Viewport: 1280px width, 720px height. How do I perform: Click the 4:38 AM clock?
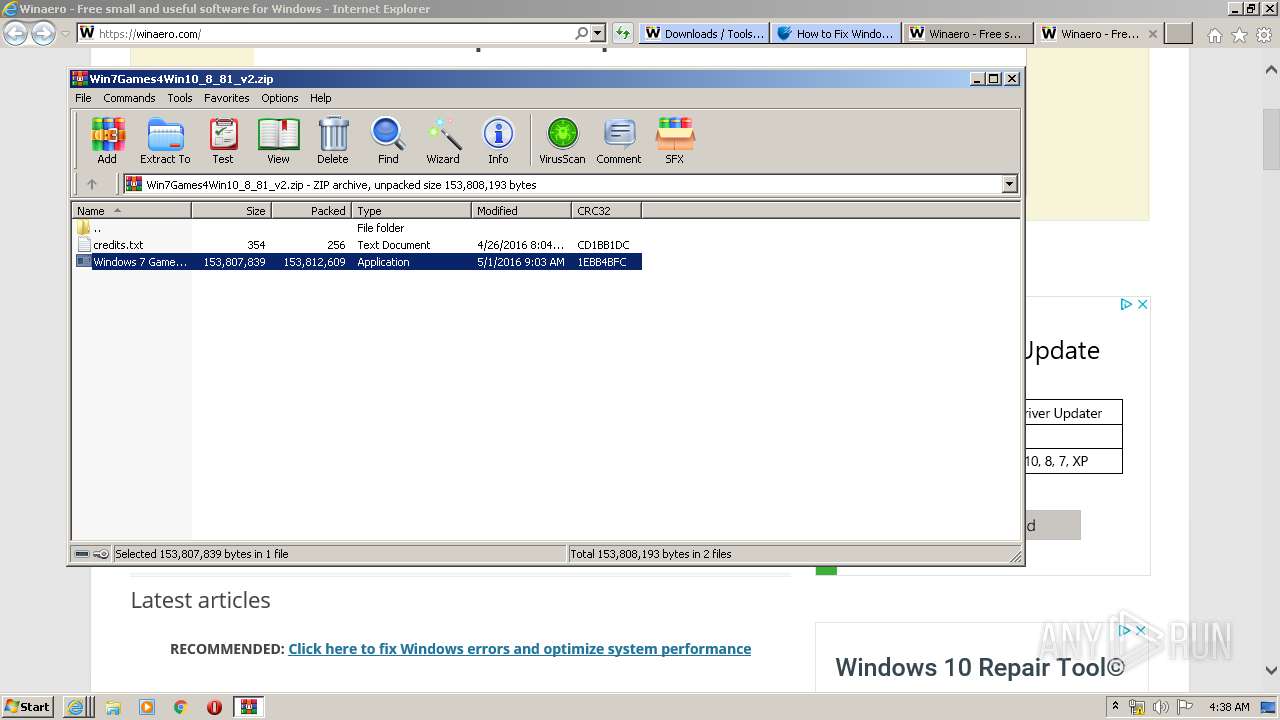pyautogui.click(x=1228, y=707)
